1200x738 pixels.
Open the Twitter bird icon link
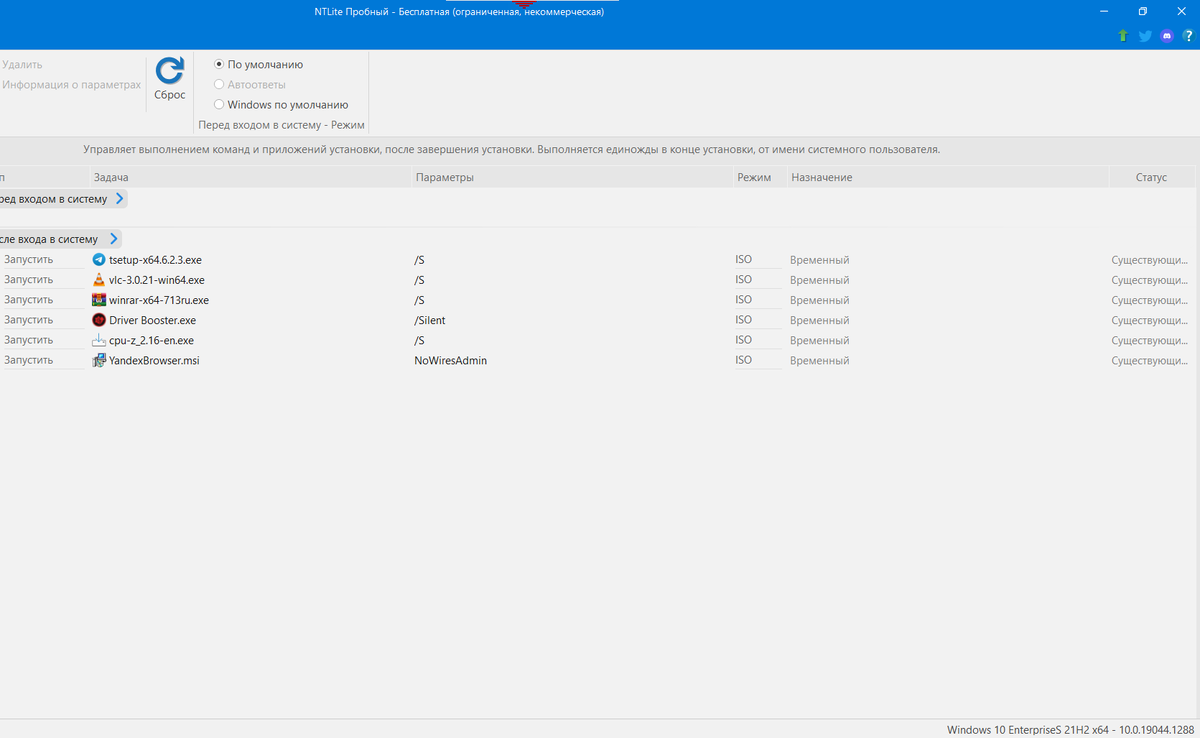click(1145, 36)
